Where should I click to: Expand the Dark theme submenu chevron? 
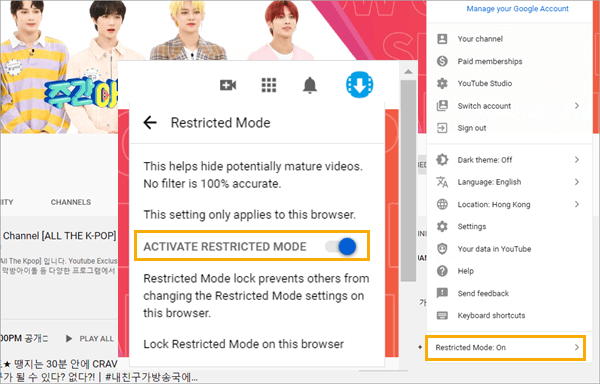[577, 159]
